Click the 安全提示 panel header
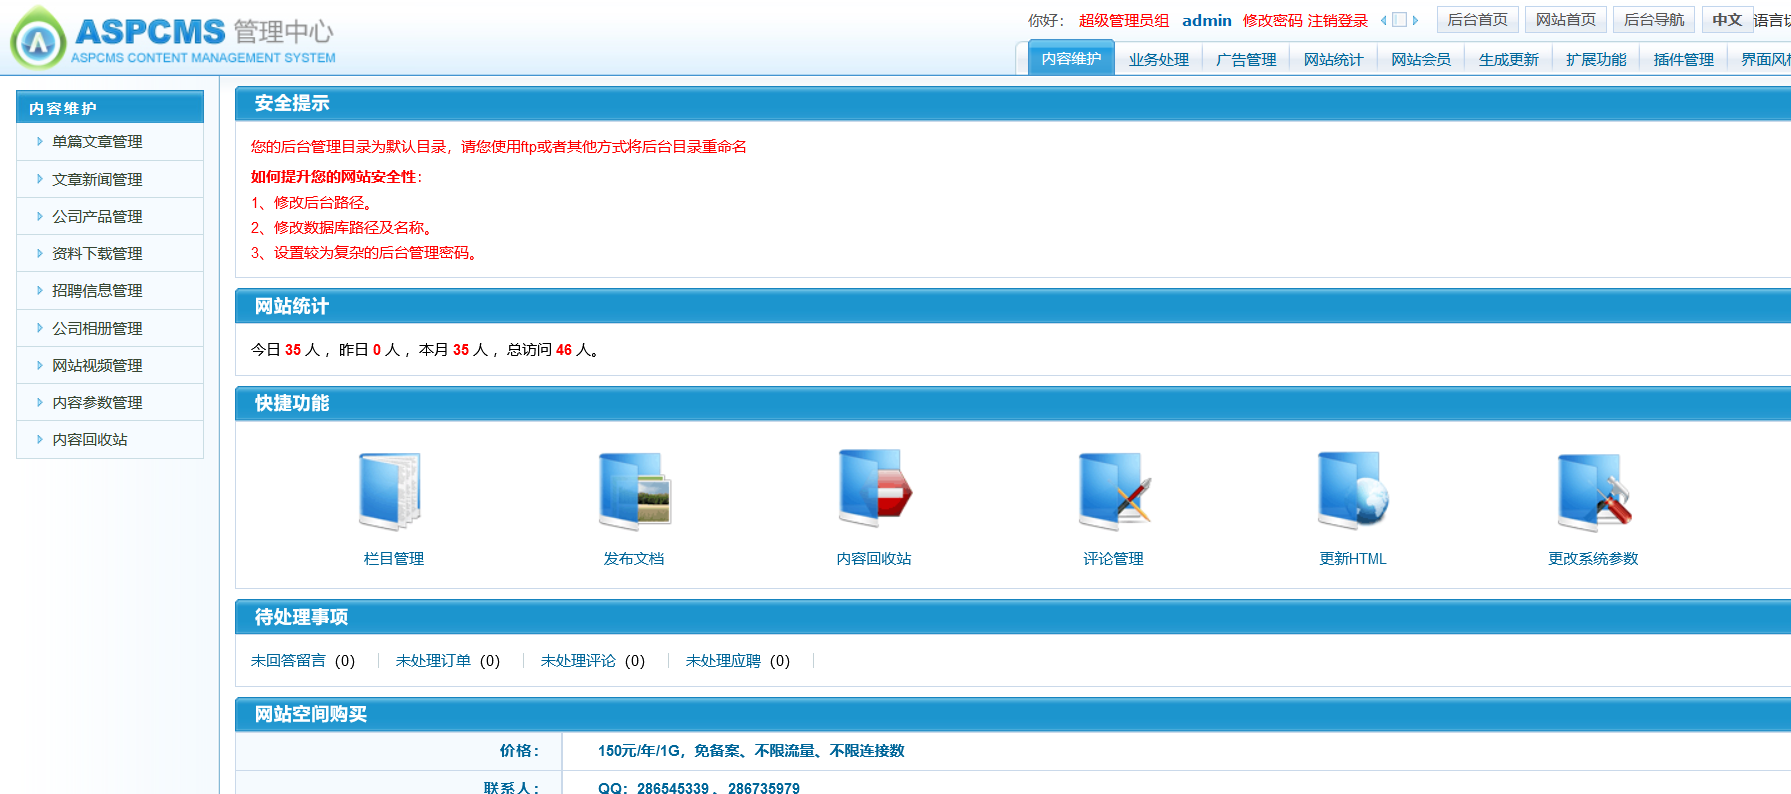This screenshot has height=794, width=1791. point(1012,103)
